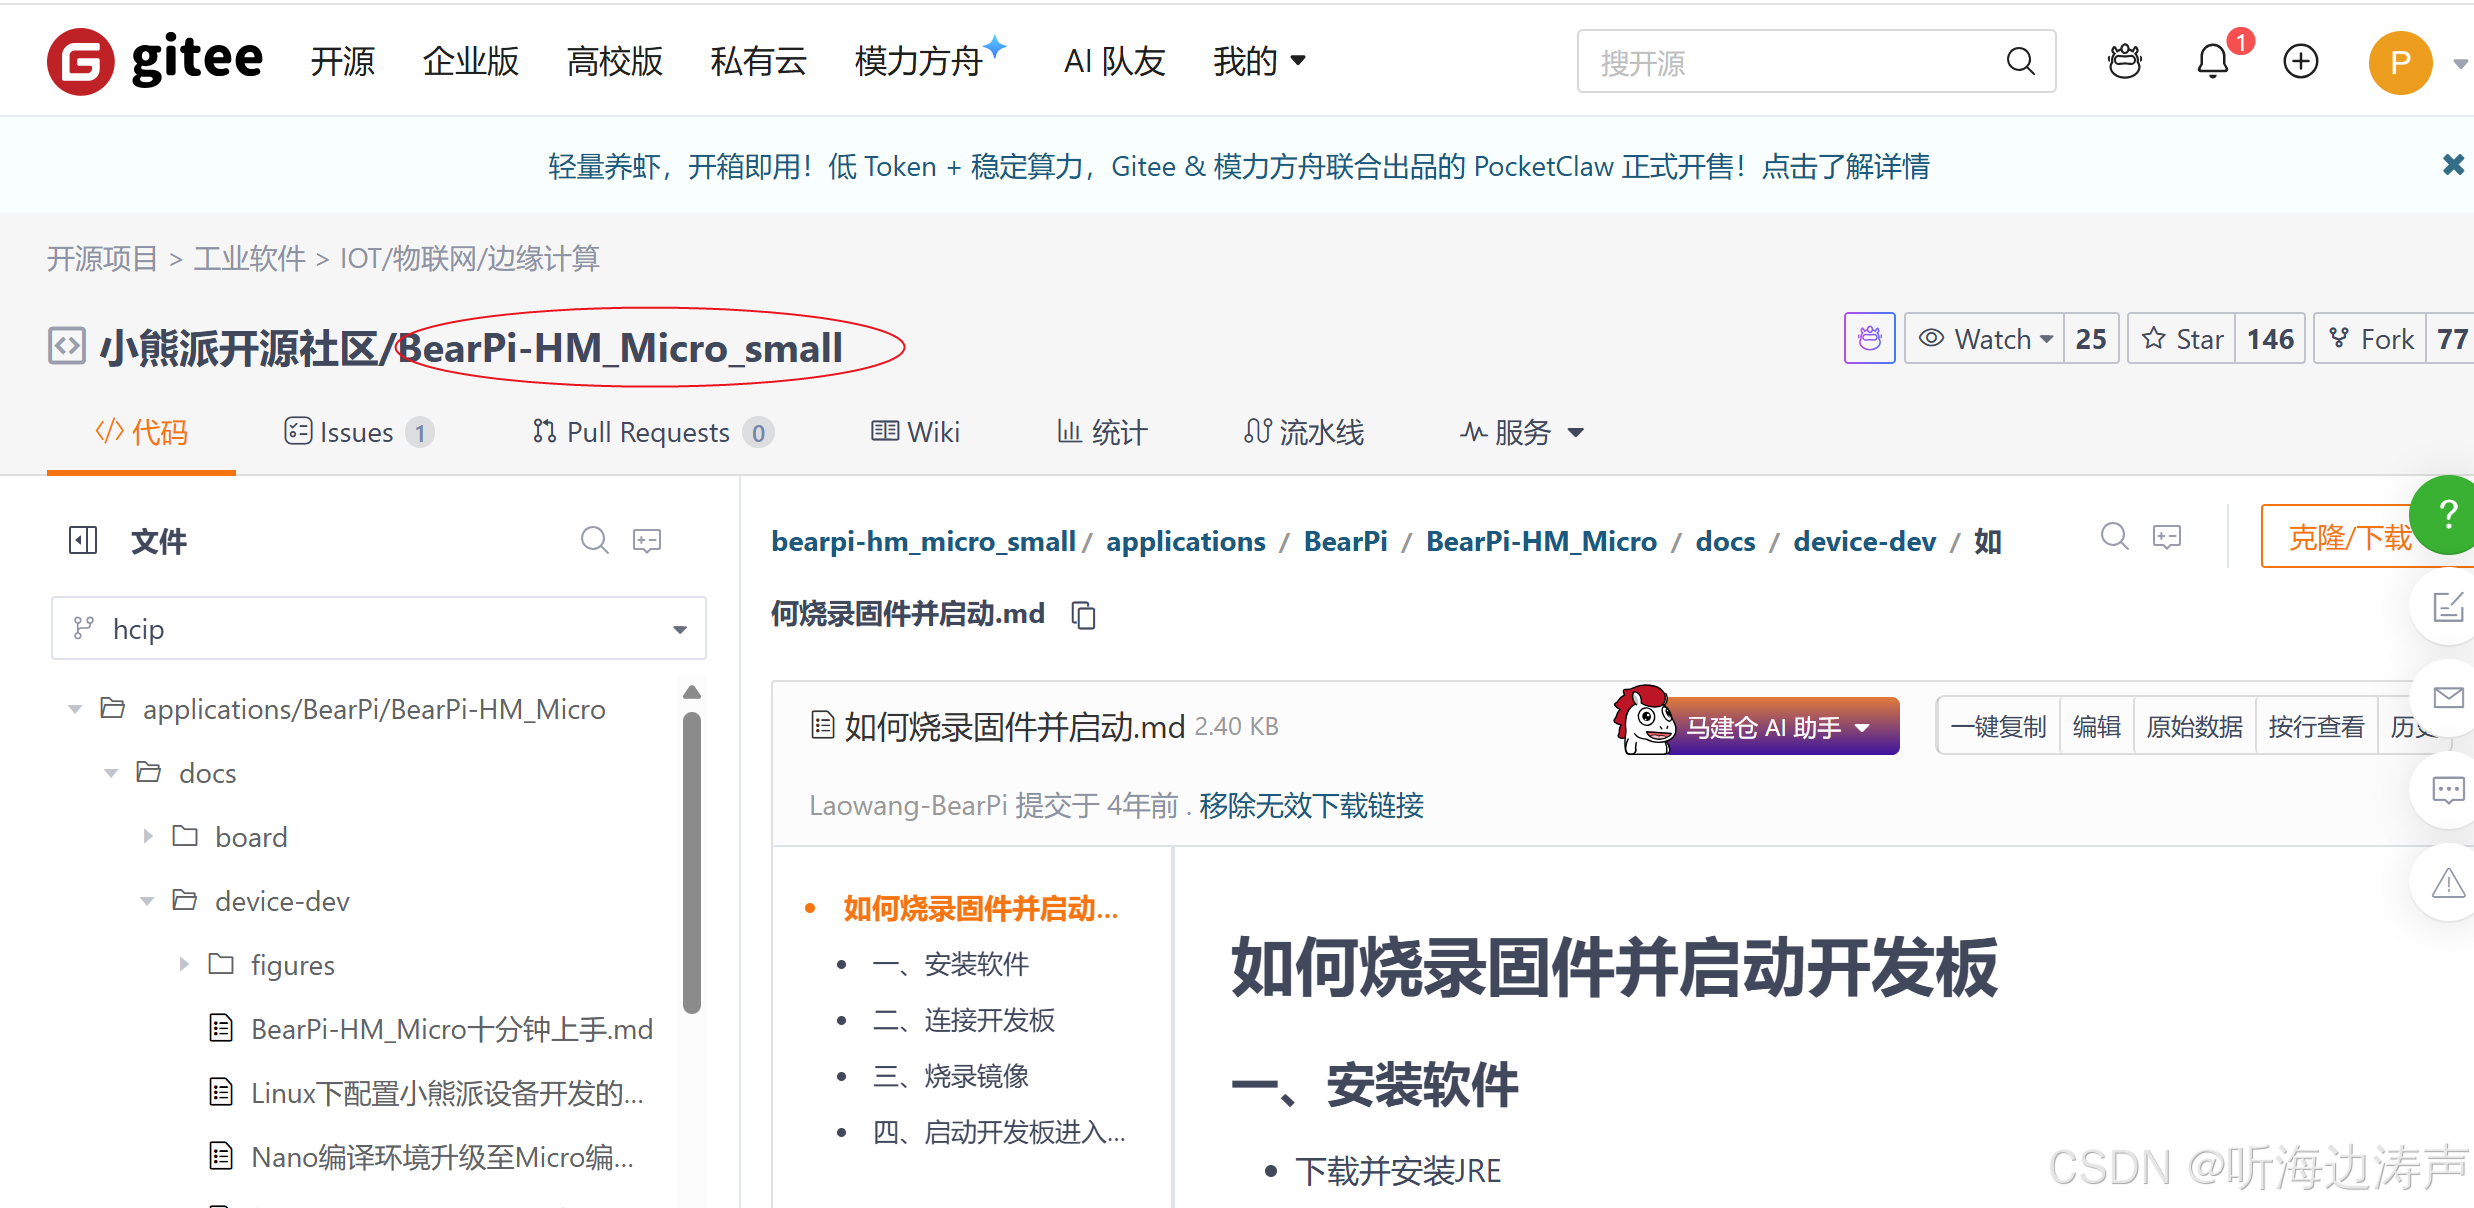Click the comment icon next to breadcrumb path
The image size is (2474, 1208).
point(2167,537)
